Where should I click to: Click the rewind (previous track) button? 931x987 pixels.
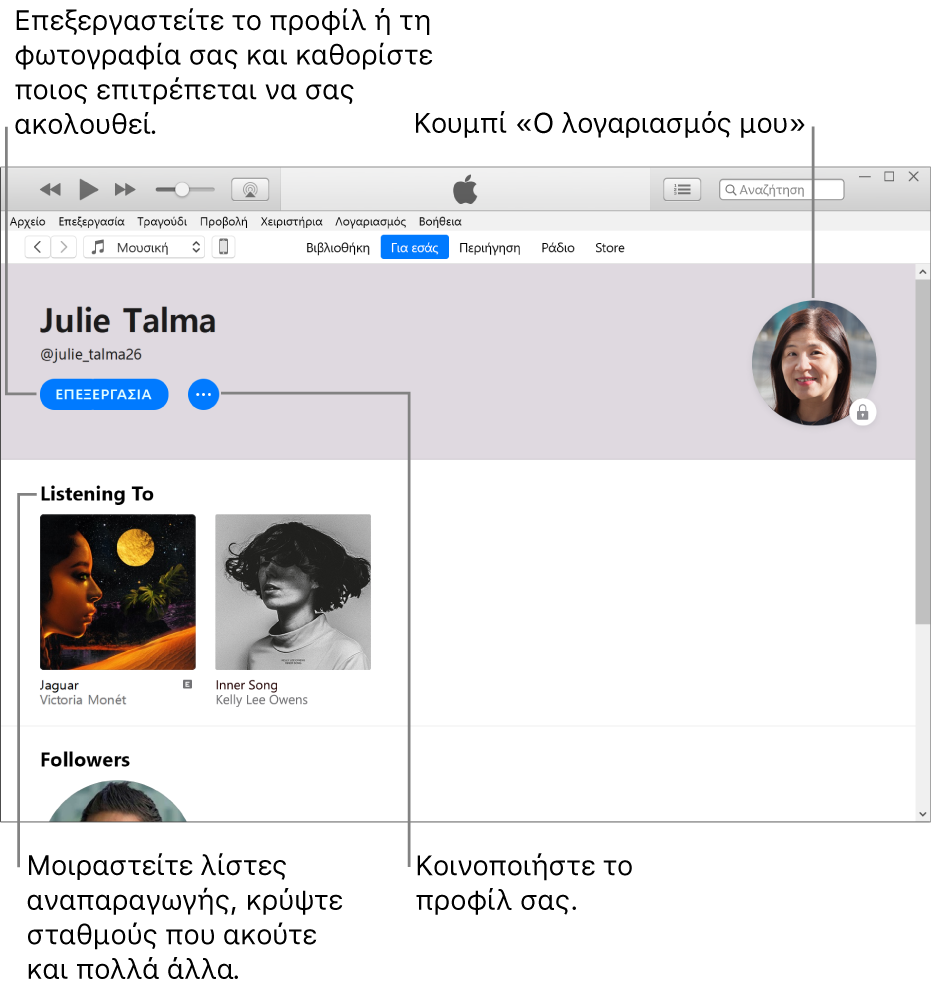(x=50, y=189)
